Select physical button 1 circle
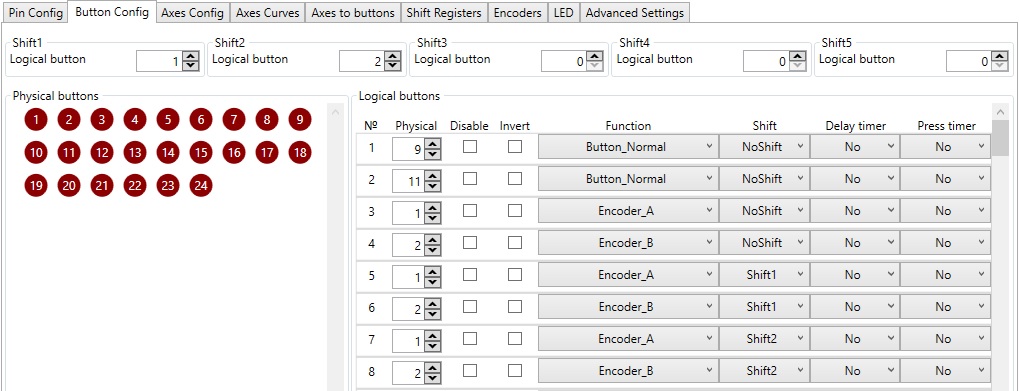The height and width of the screenshot is (391, 1019). coord(36,120)
